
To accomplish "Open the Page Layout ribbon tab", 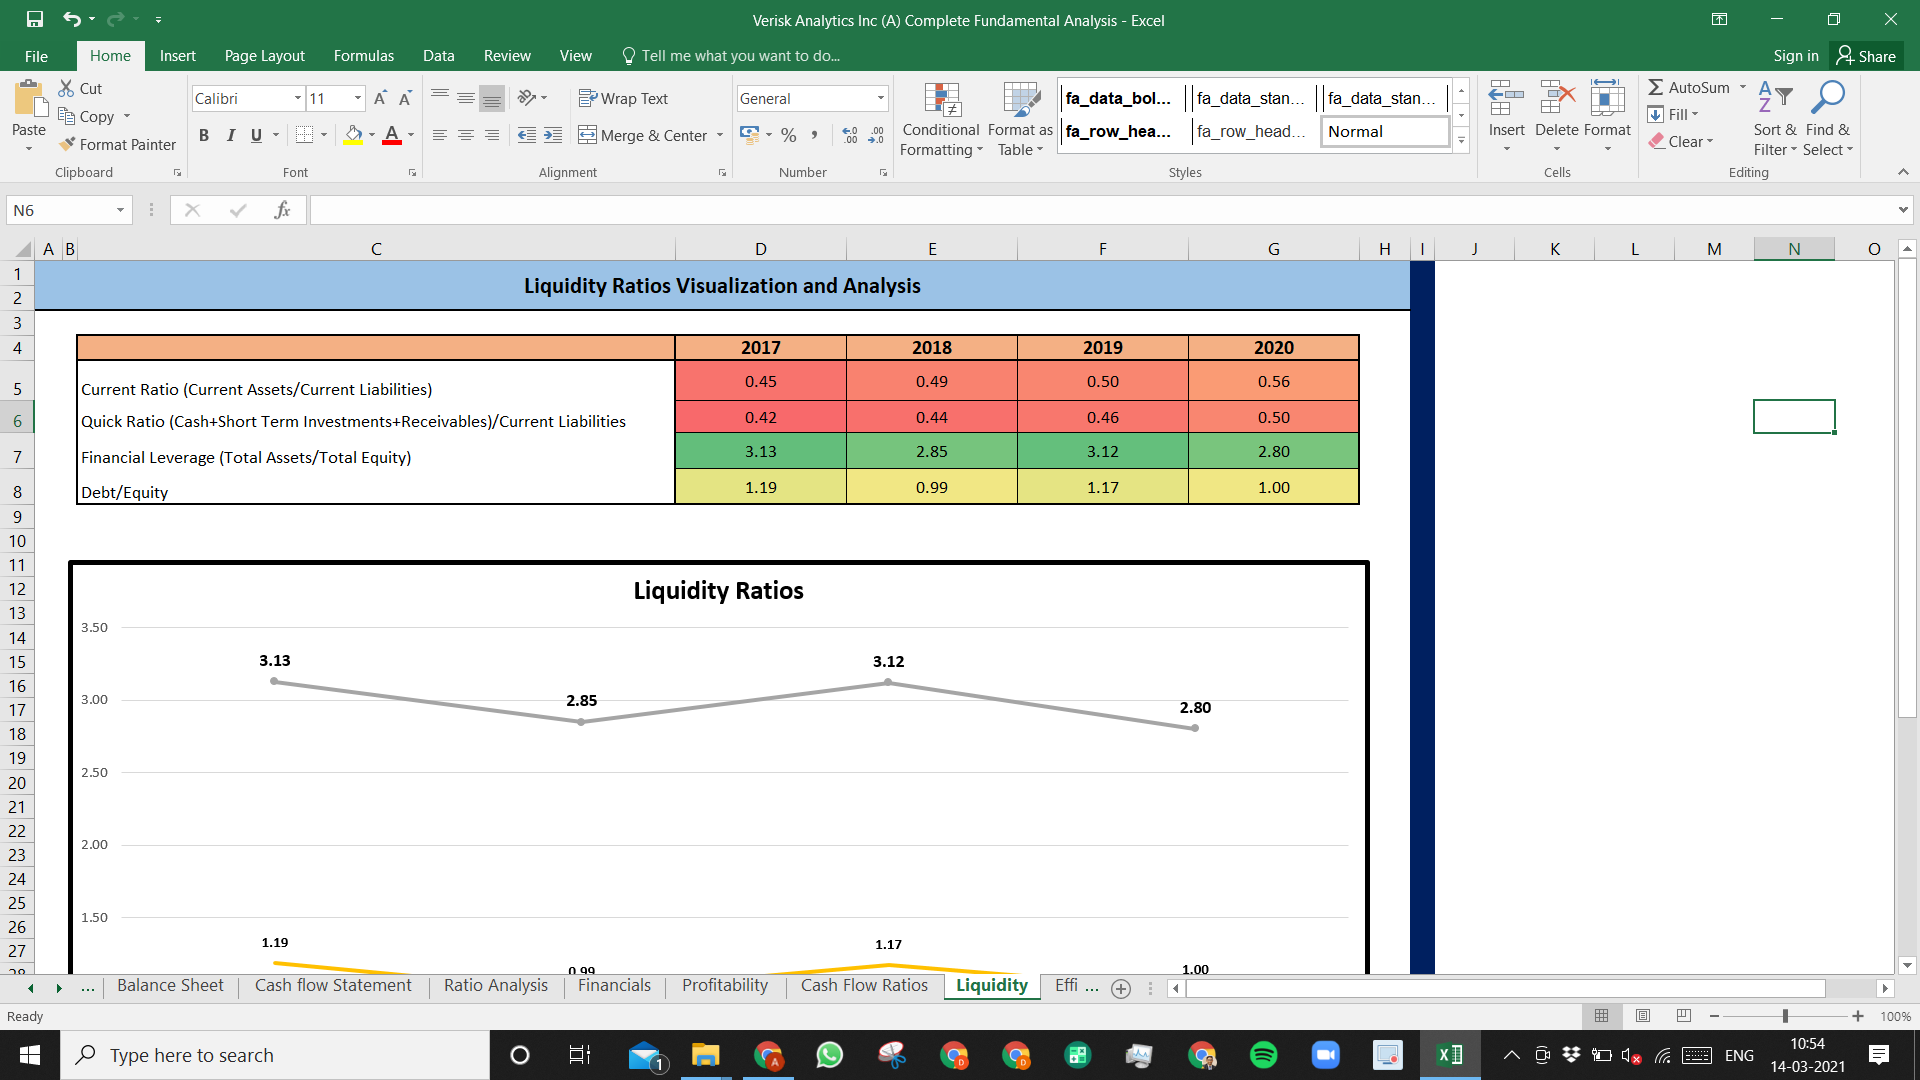I will (264, 56).
